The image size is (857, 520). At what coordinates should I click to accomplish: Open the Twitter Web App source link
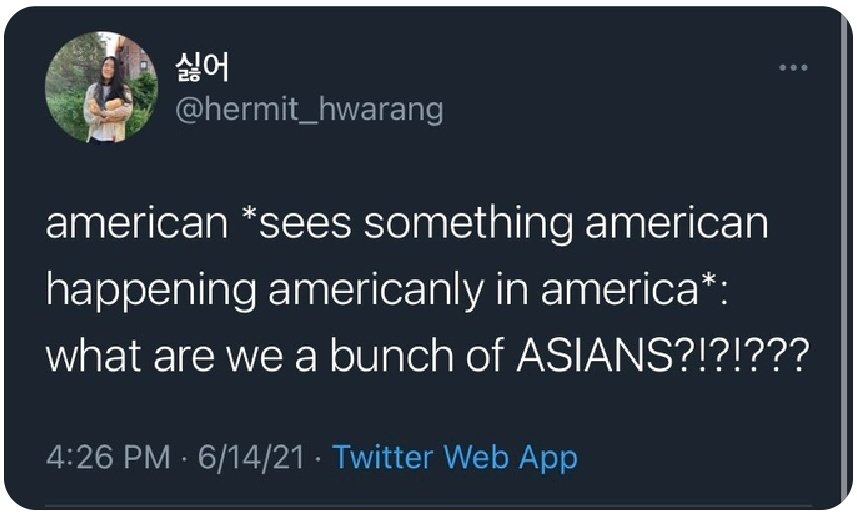click(x=455, y=458)
